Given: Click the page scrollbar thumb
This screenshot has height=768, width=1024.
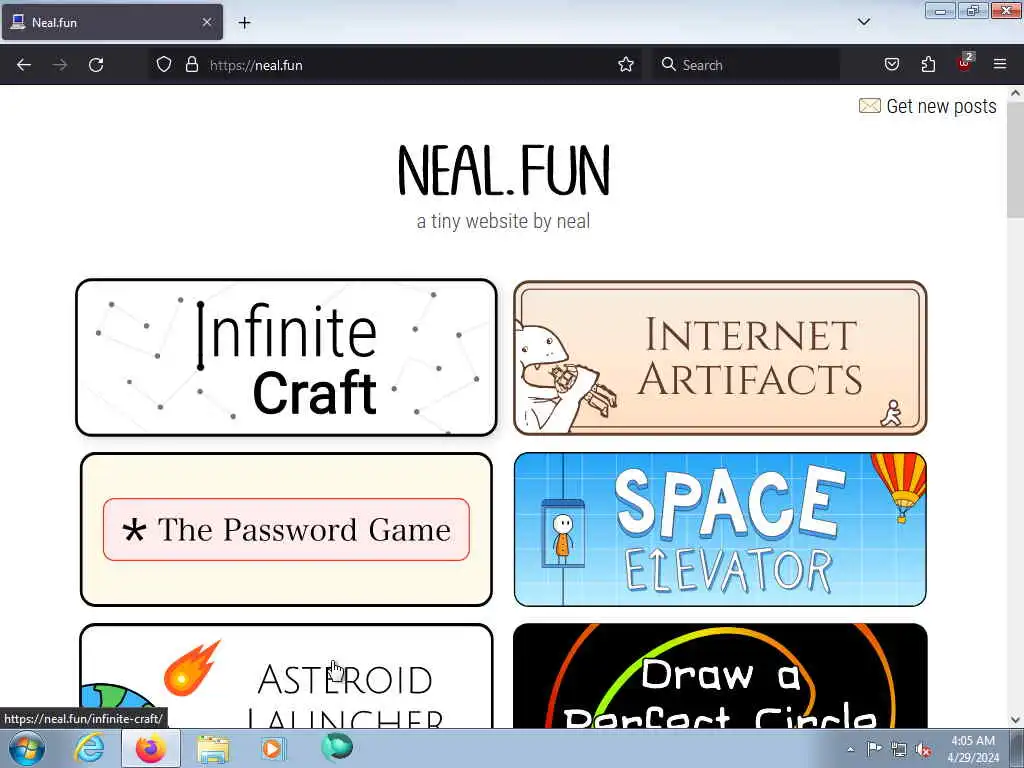Looking at the screenshot, I should click(x=1015, y=160).
